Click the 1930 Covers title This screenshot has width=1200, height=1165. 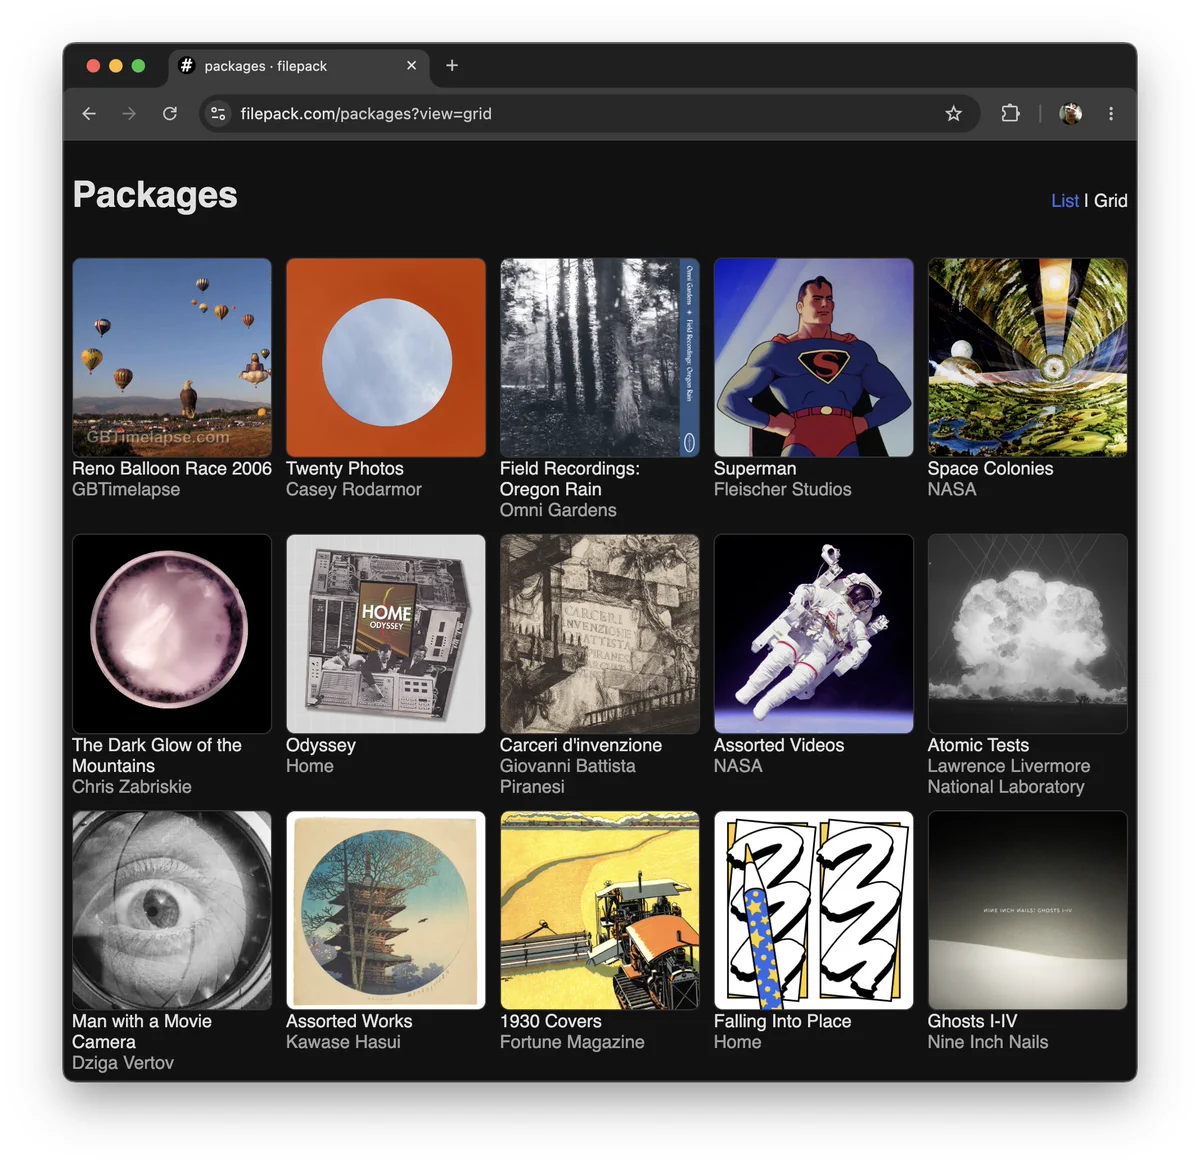click(x=551, y=1021)
